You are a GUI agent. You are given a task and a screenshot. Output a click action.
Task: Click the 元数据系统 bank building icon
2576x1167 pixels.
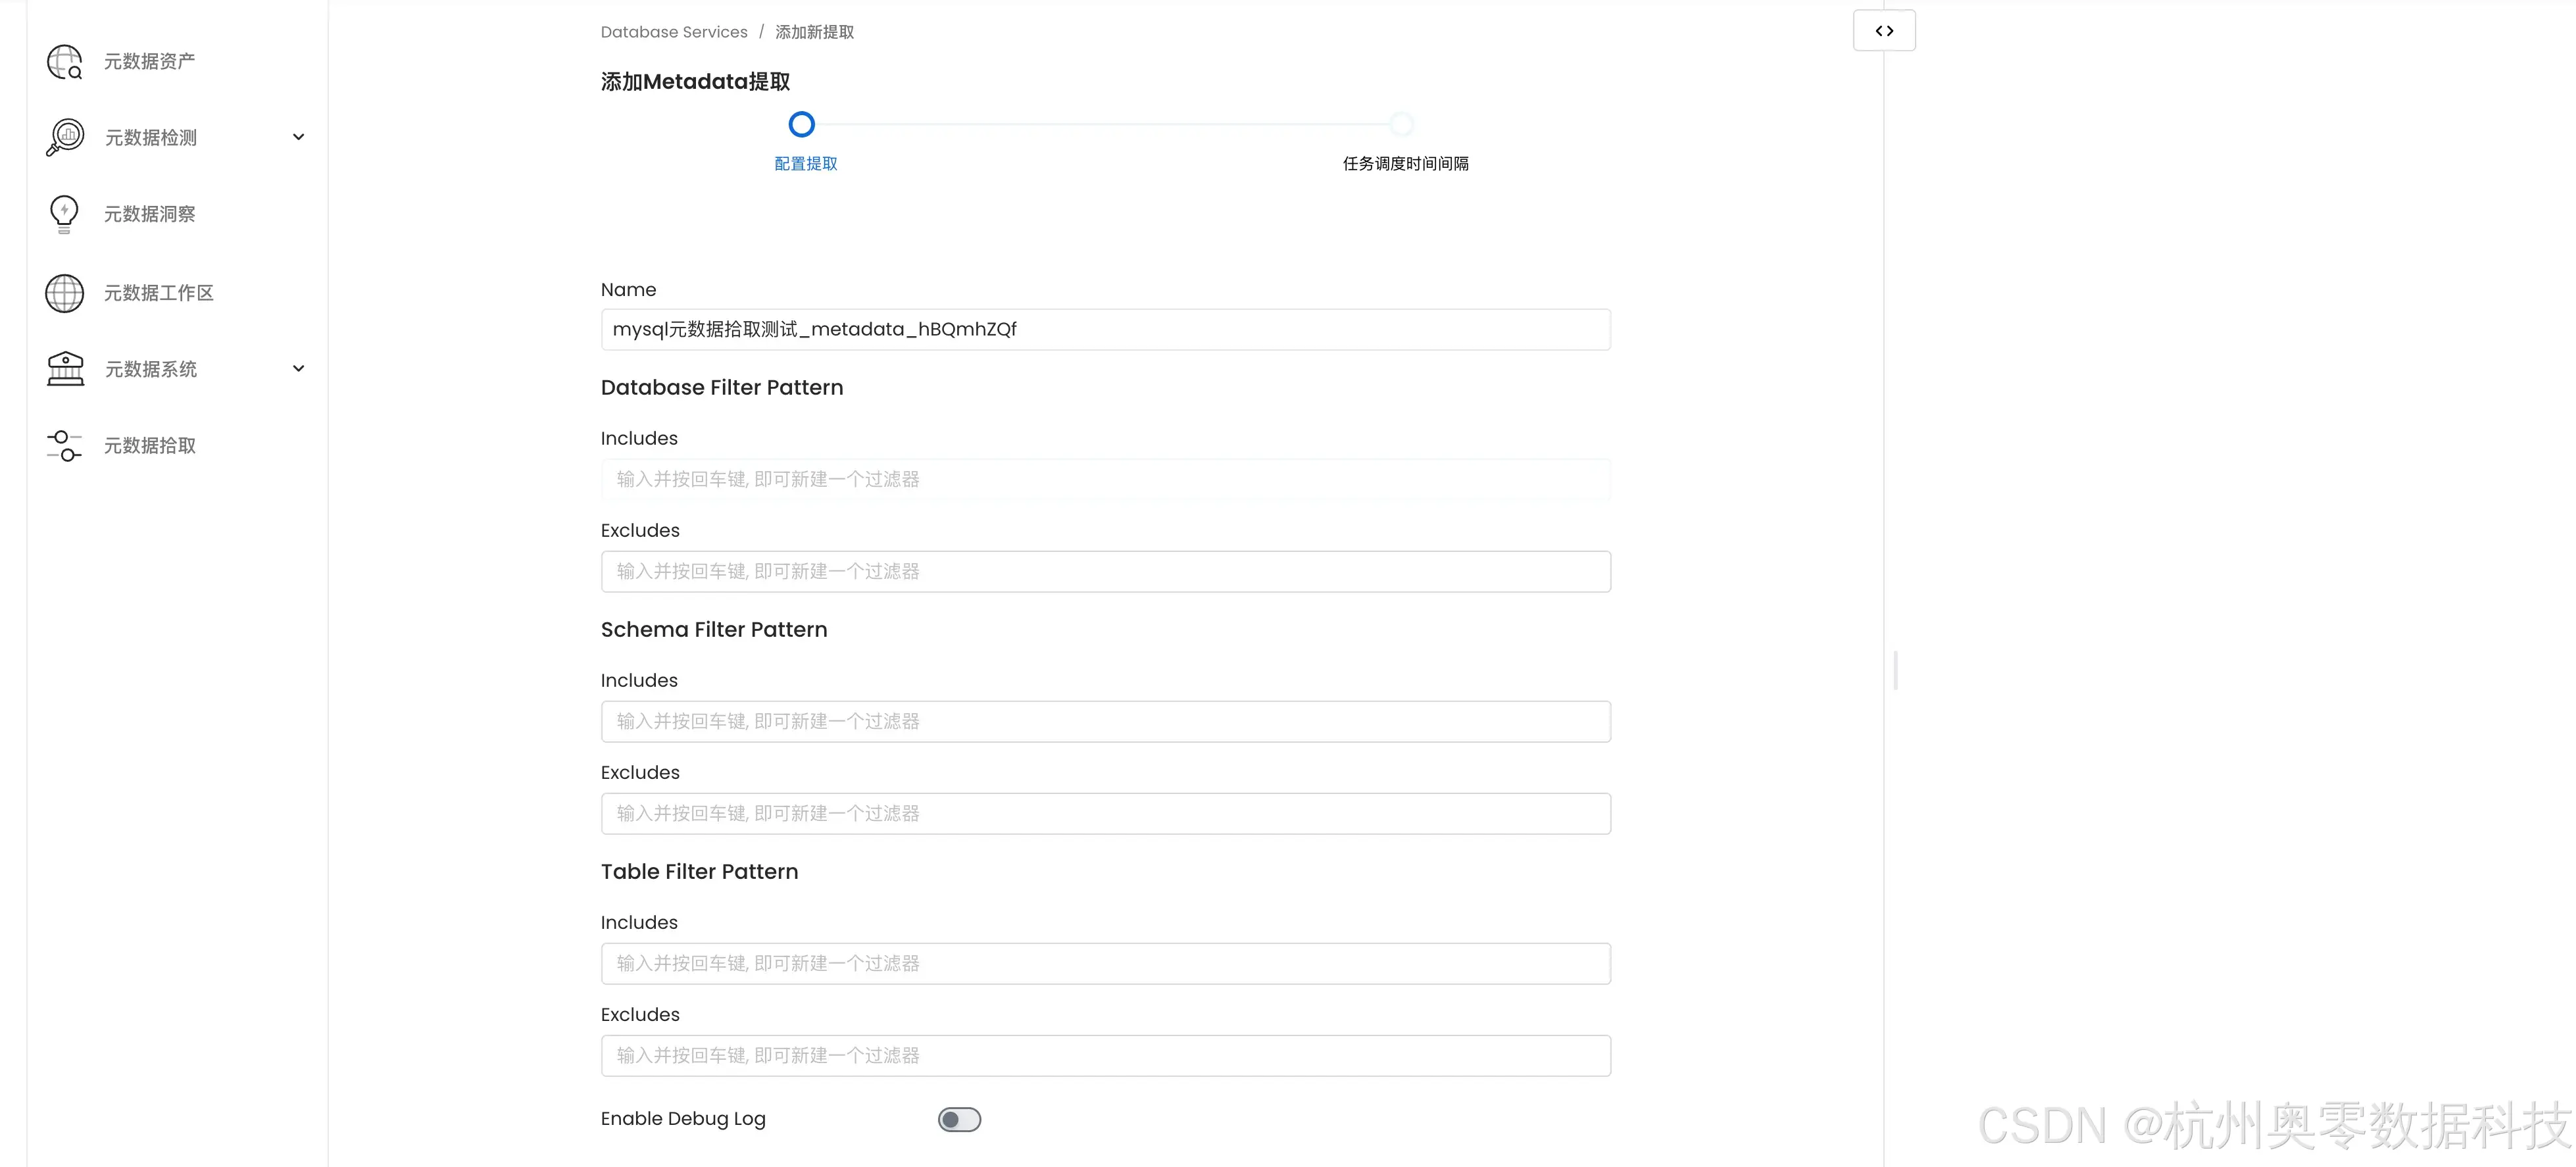coord(65,369)
